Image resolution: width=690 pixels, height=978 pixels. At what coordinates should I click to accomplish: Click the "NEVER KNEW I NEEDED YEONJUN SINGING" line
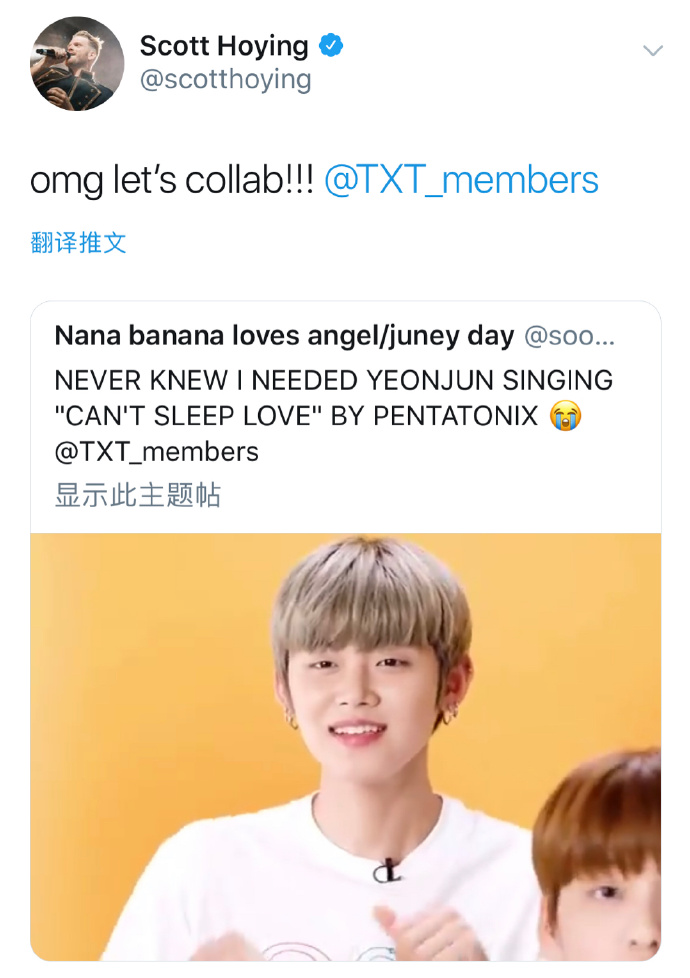333,381
